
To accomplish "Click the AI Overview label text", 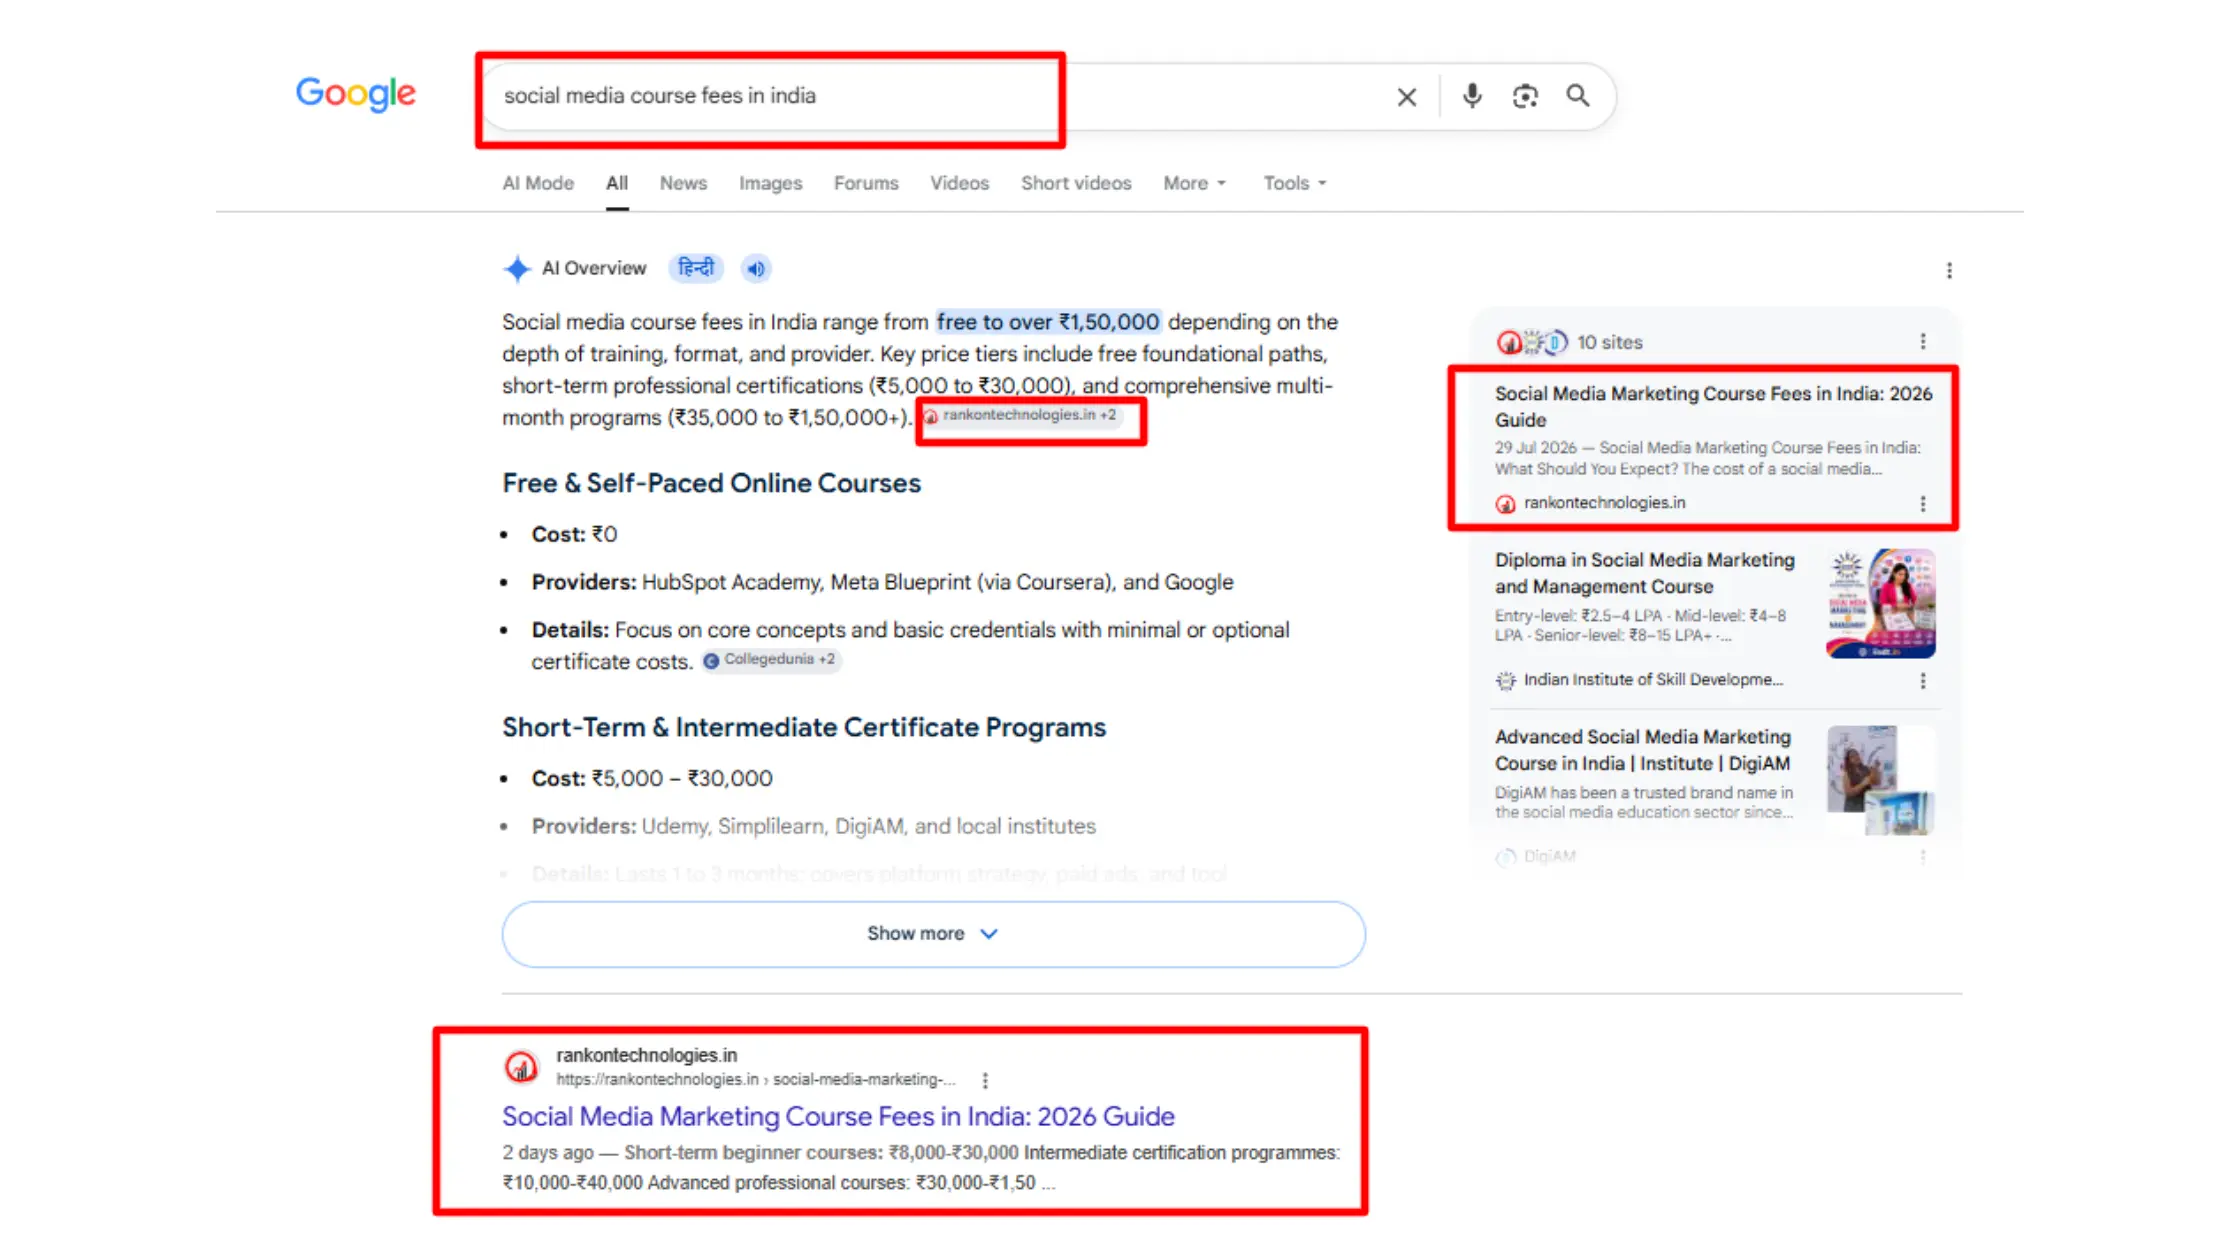I will coord(594,268).
